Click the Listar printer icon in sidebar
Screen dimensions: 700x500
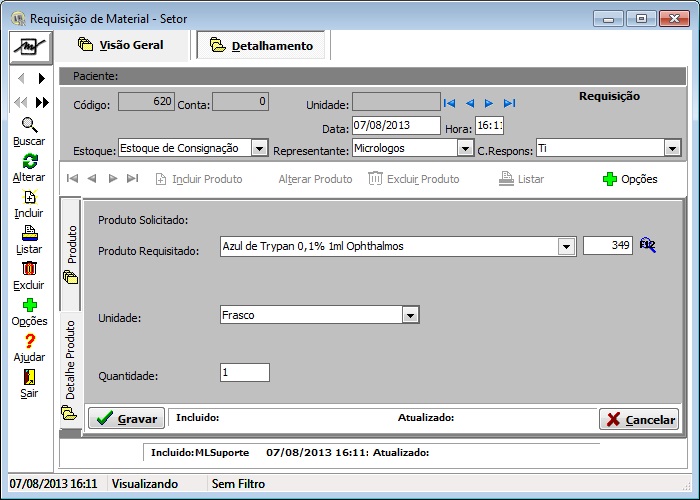[x=29, y=233]
